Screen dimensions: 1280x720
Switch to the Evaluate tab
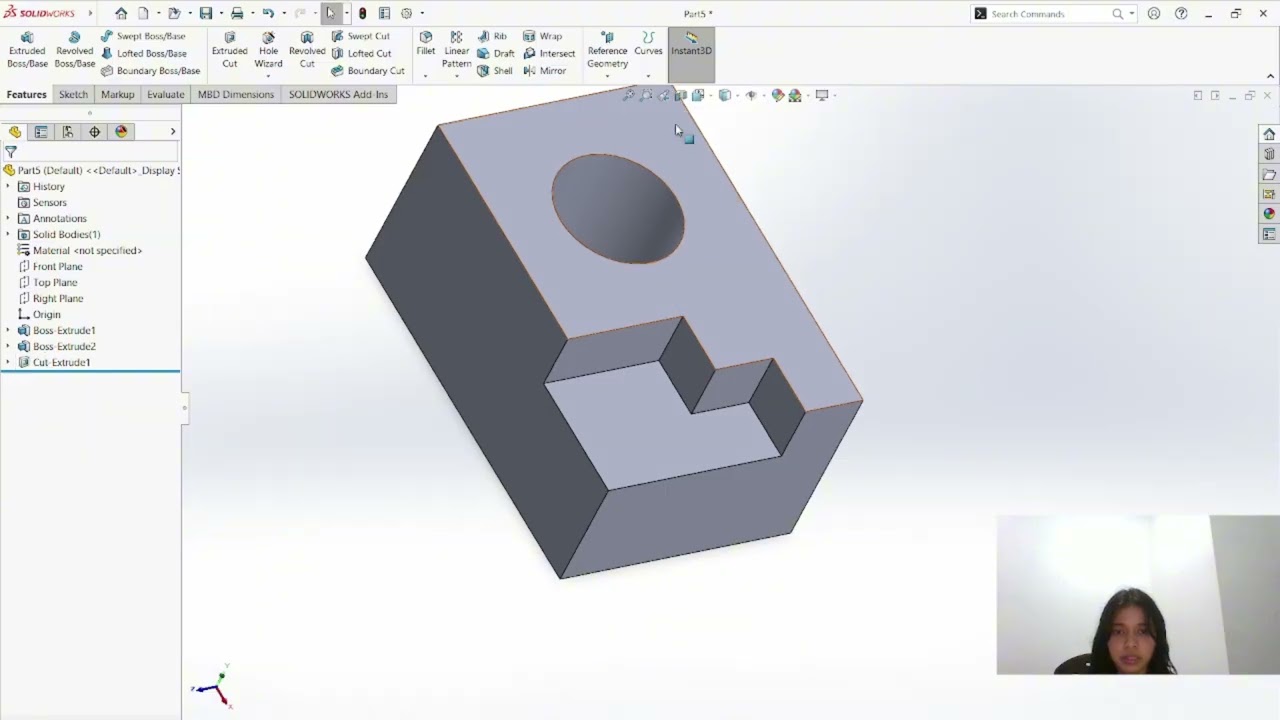tap(165, 94)
